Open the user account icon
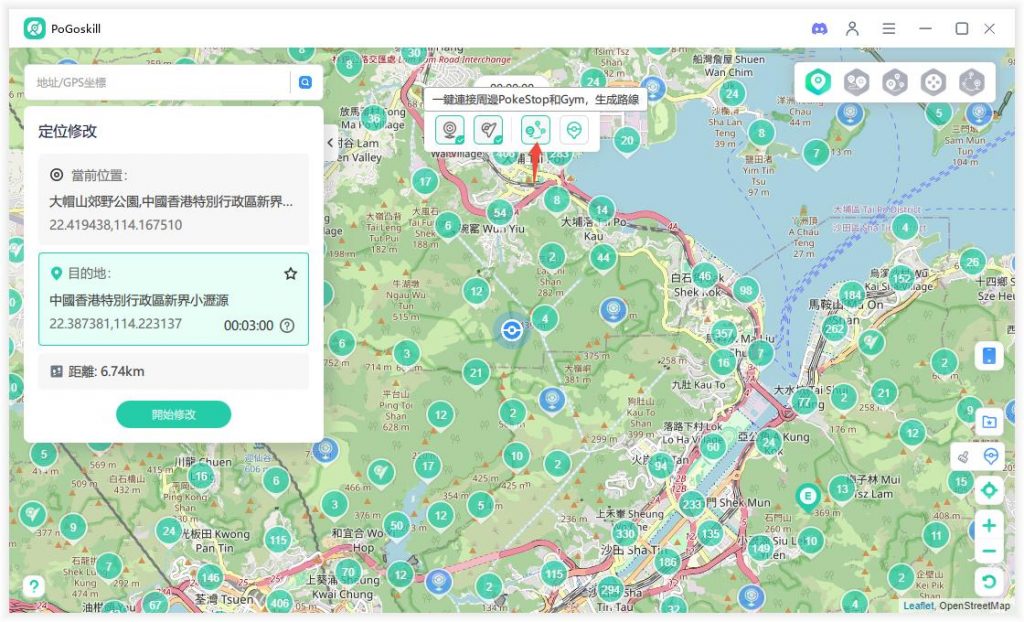Image resolution: width=1024 pixels, height=622 pixels. (x=852, y=29)
